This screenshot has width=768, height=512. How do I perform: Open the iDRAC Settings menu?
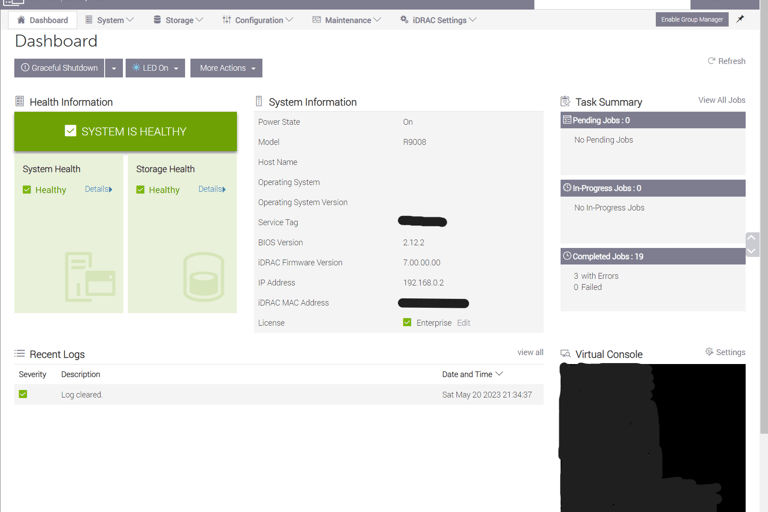coord(438,20)
